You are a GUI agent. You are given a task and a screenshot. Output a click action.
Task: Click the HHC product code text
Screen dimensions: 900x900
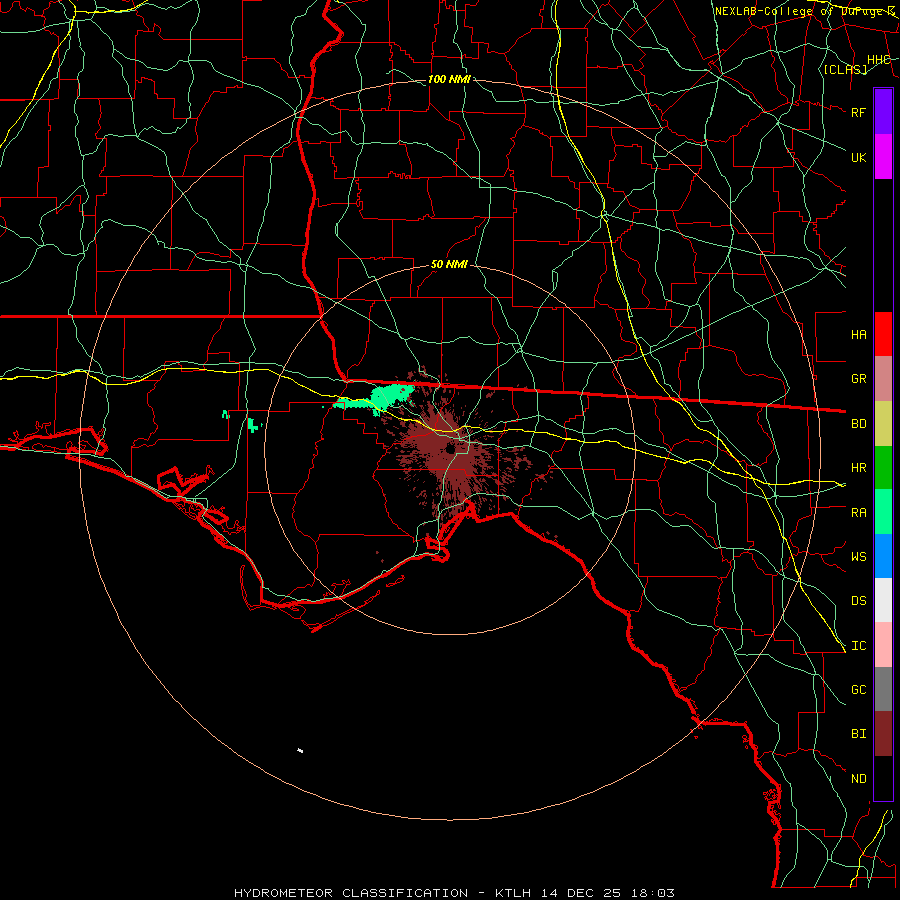(879, 60)
